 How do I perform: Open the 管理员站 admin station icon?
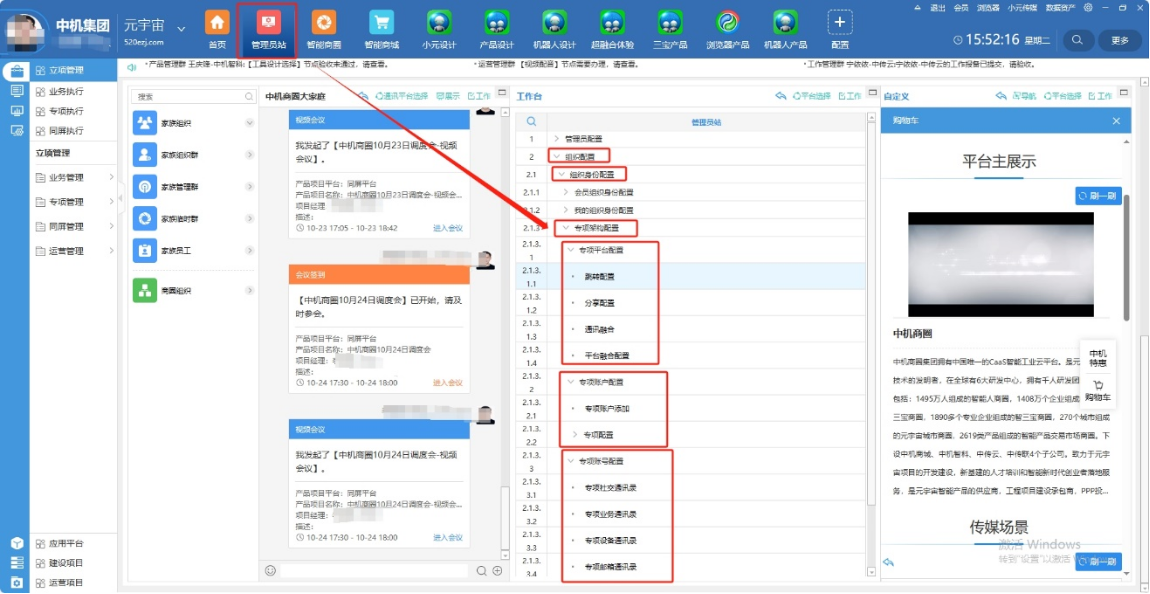point(268,23)
